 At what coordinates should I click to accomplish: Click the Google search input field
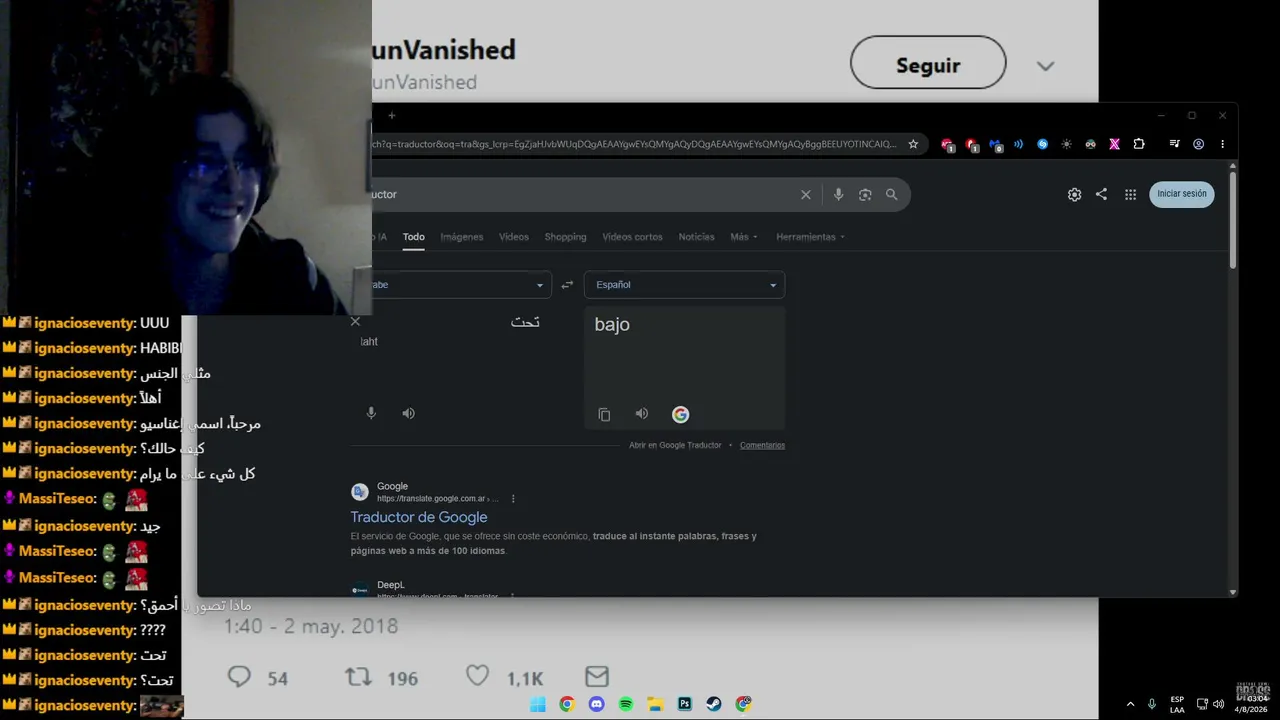point(583,195)
